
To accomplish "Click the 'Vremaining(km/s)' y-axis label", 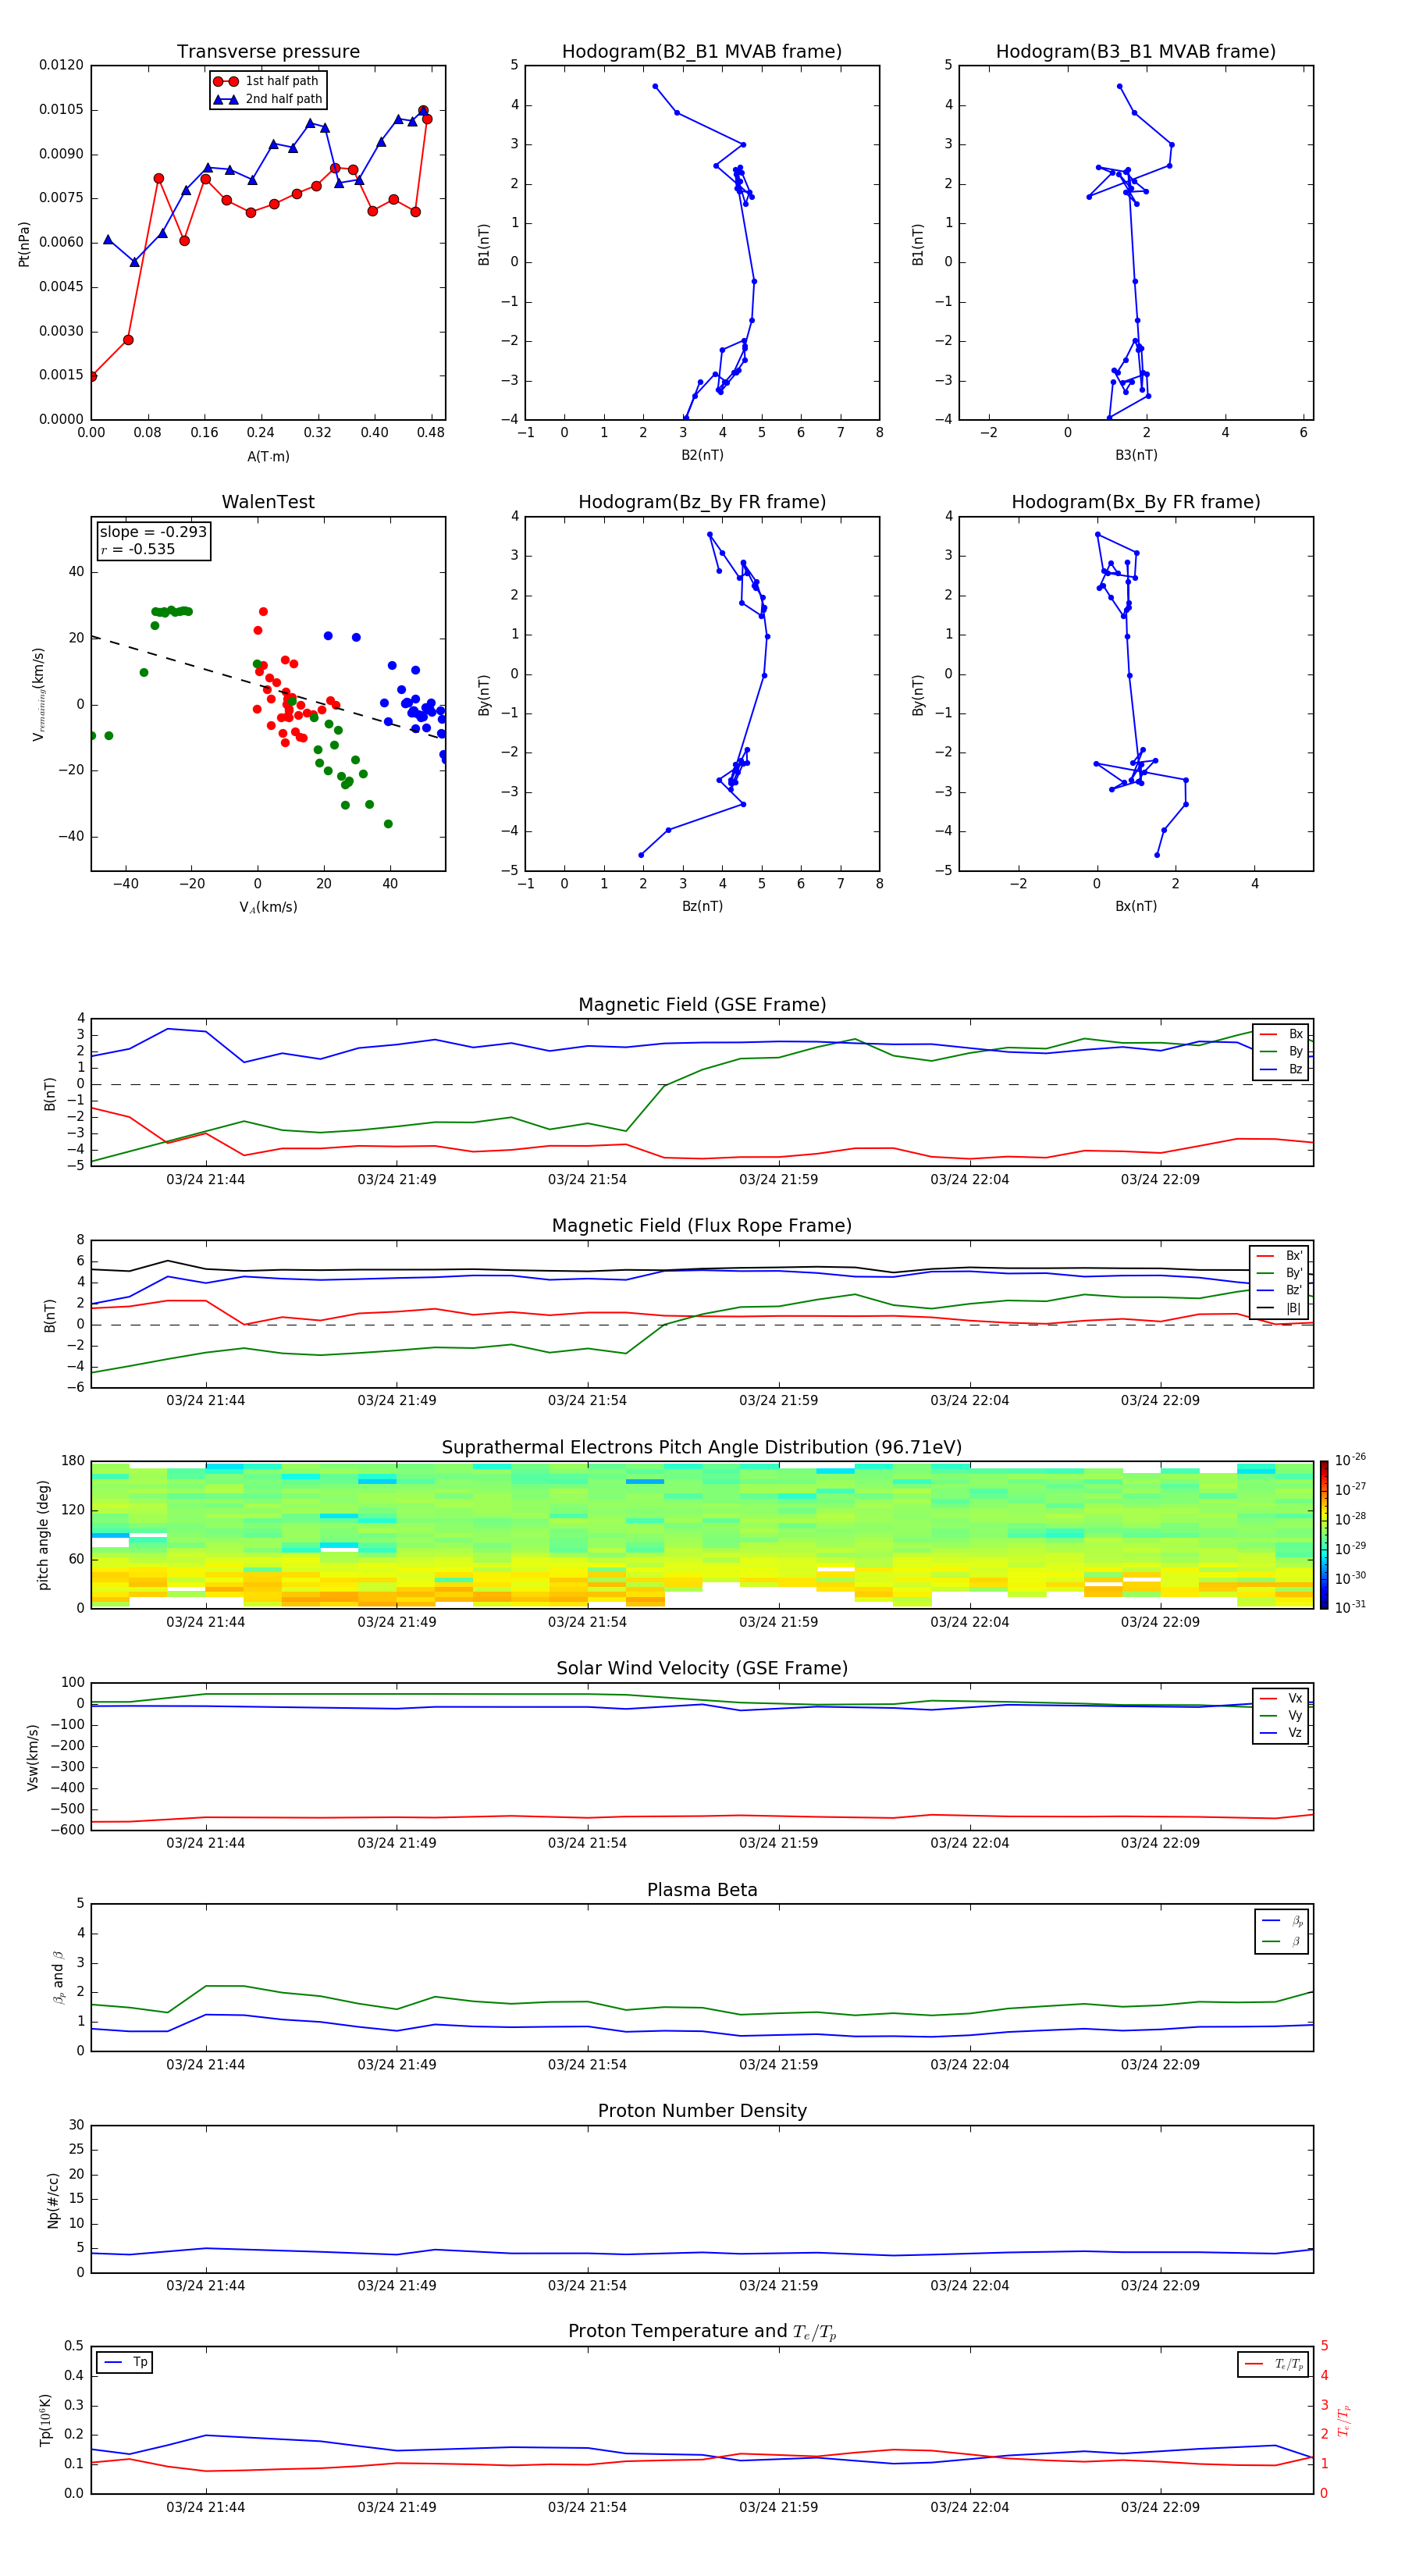I will [38, 694].
